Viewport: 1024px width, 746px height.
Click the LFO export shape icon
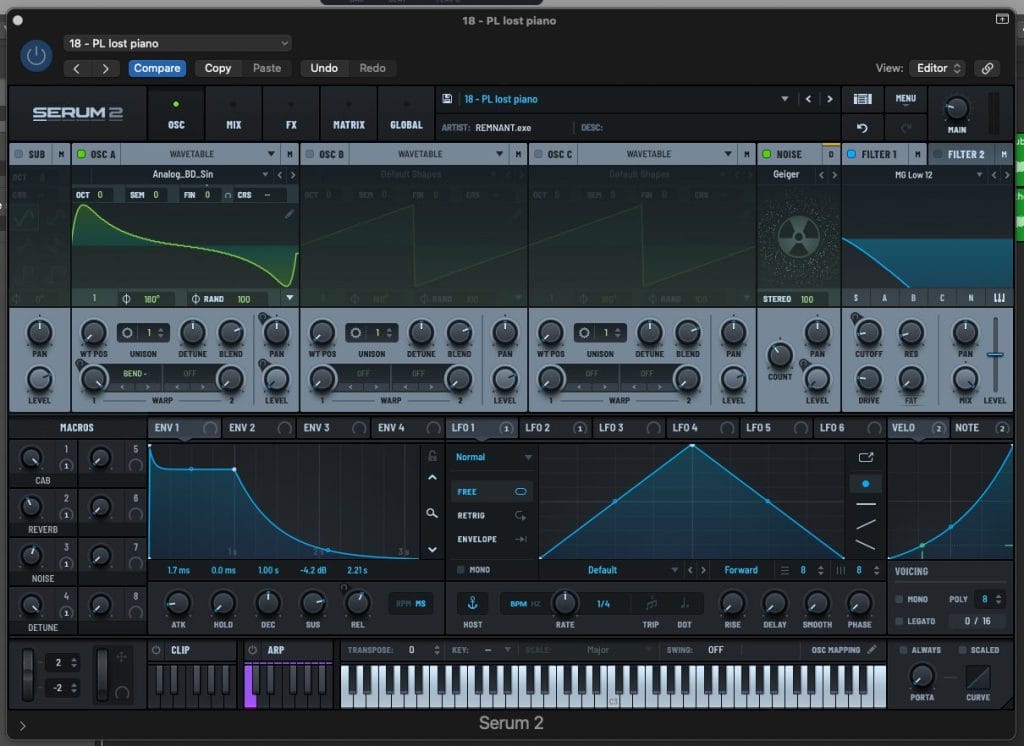tap(866, 457)
